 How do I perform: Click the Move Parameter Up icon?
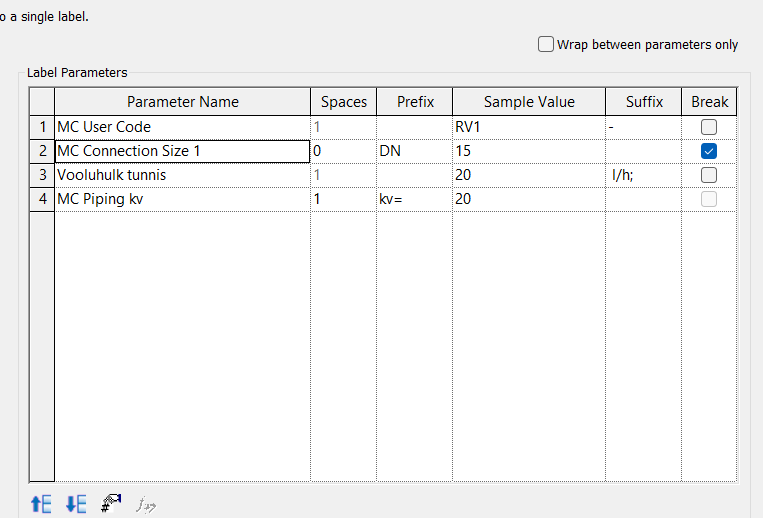(x=41, y=504)
